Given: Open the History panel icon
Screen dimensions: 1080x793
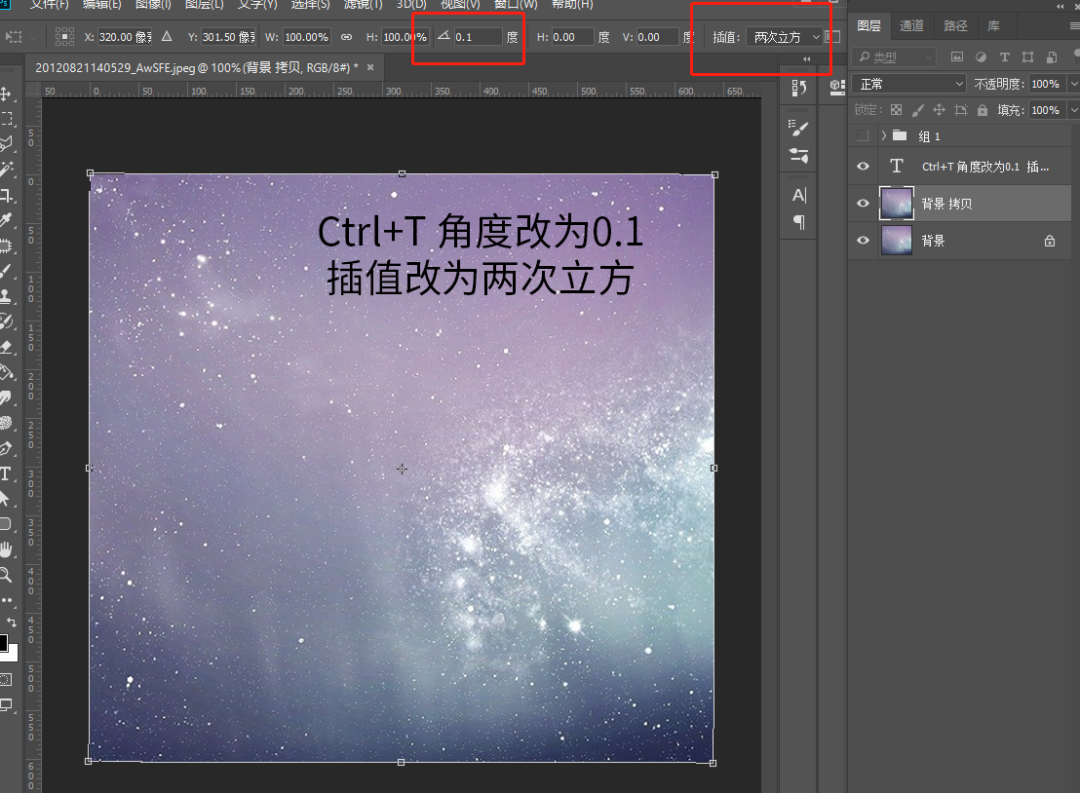Looking at the screenshot, I should 799,89.
